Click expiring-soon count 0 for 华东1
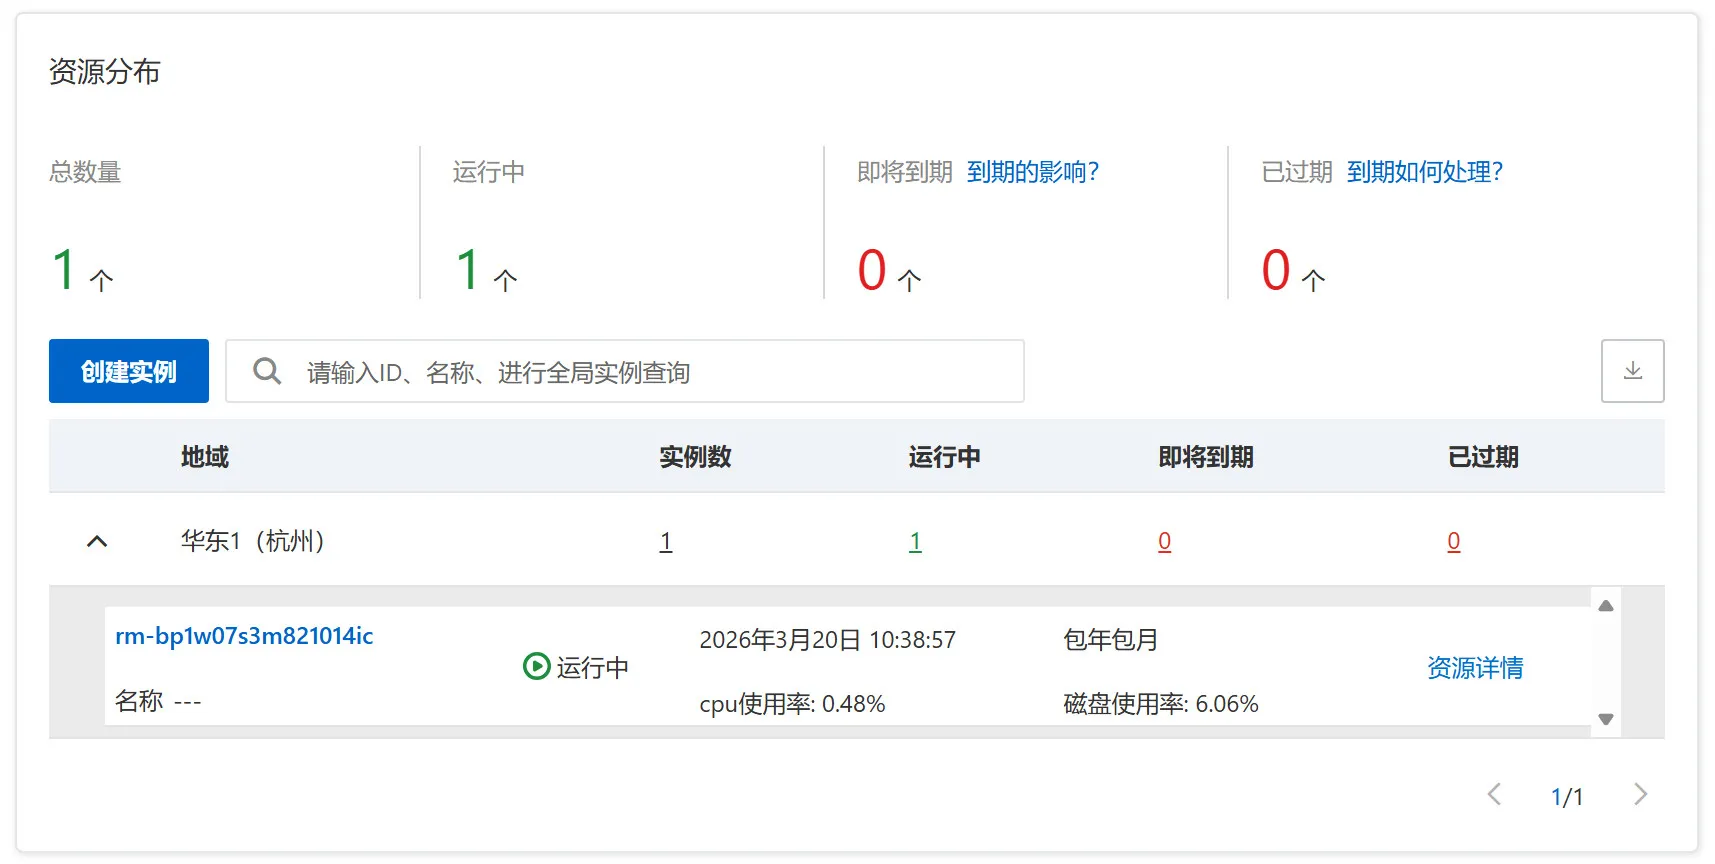Screen dimensions: 1715x864 pos(1164,542)
